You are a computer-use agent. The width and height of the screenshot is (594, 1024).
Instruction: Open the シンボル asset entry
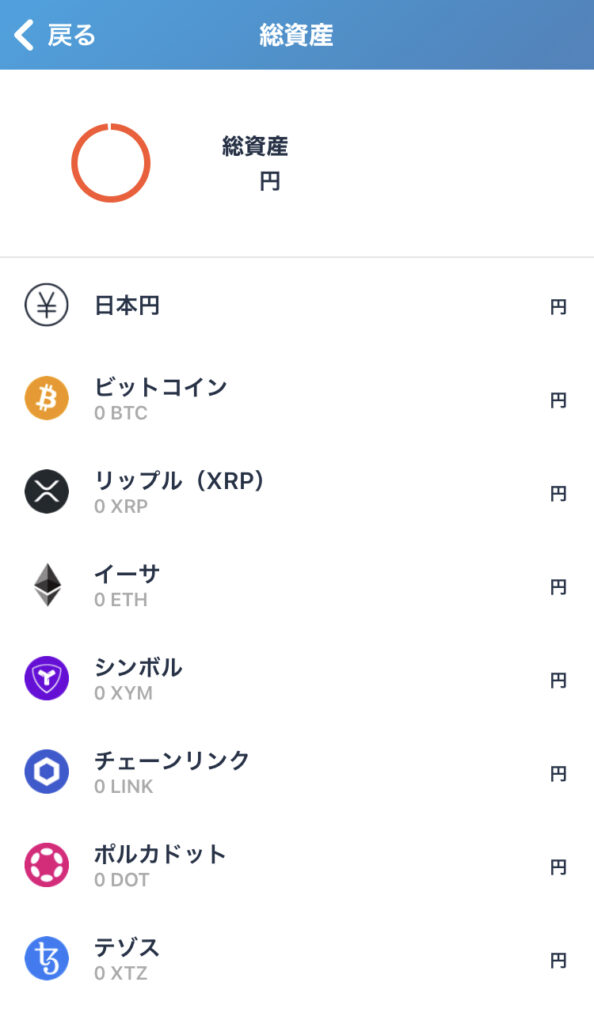click(297, 679)
